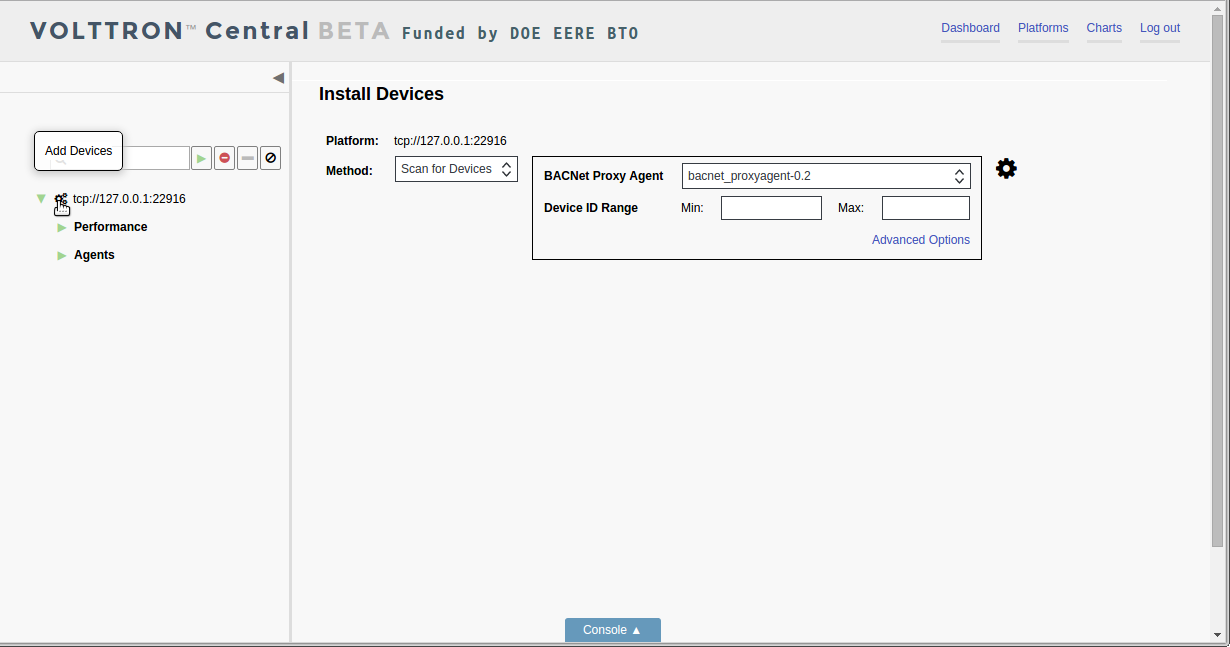The height and width of the screenshot is (647, 1230).
Task: Select the Agents tree label
Action: point(94,255)
